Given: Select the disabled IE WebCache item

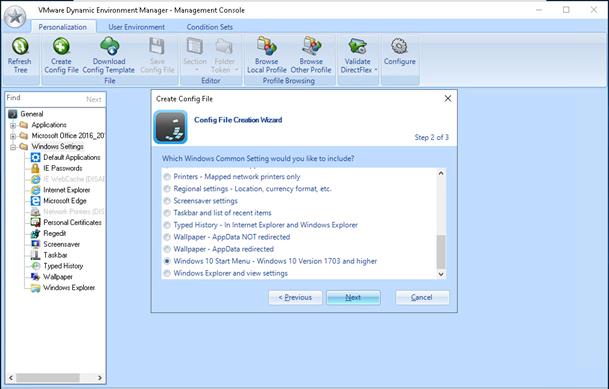Looking at the screenshot, I should pos(67,179).
